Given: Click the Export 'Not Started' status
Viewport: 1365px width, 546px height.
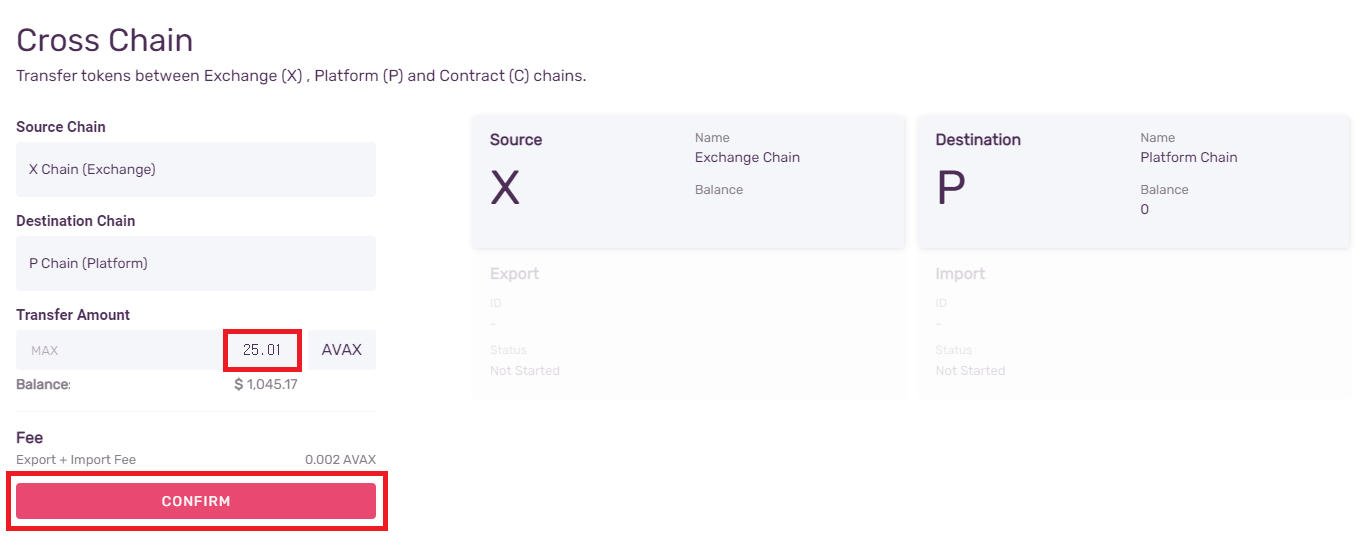Looking at the screenshot, I should 525,371.
